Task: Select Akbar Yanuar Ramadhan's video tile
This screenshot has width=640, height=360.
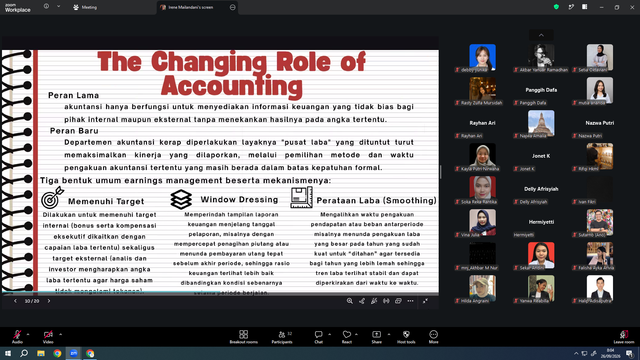Action: pyautogui.click(x=541, y=58)
